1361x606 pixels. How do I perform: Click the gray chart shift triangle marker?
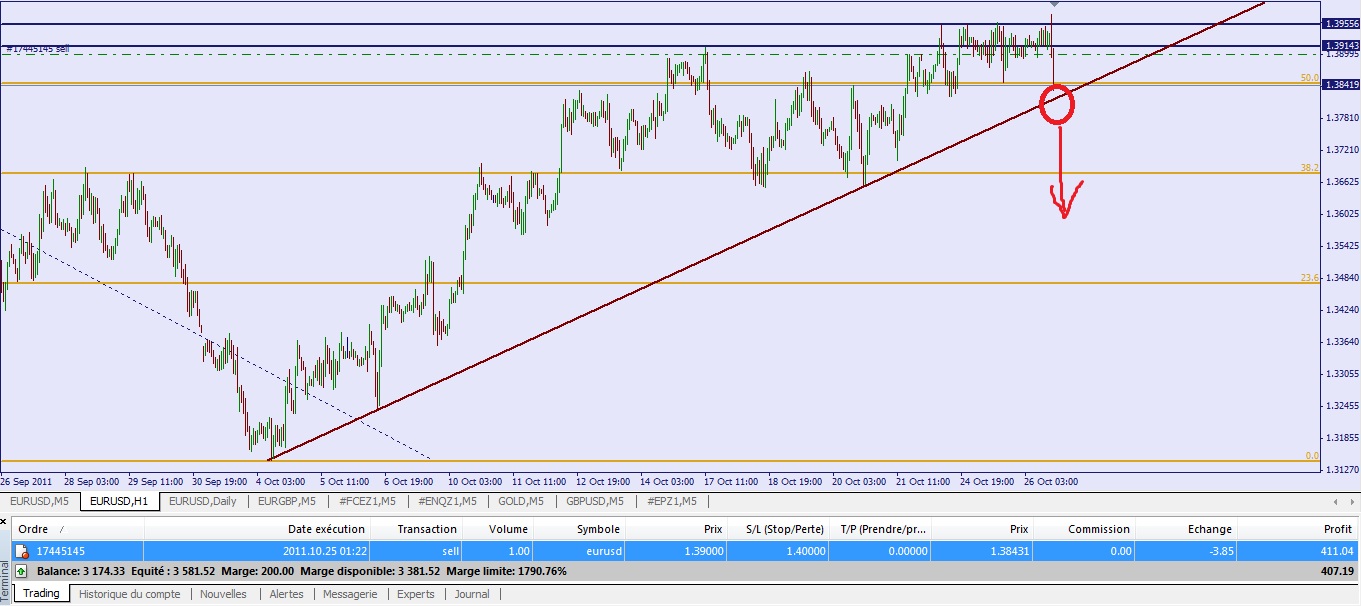pyautogui.click(x=1053, y=5)
